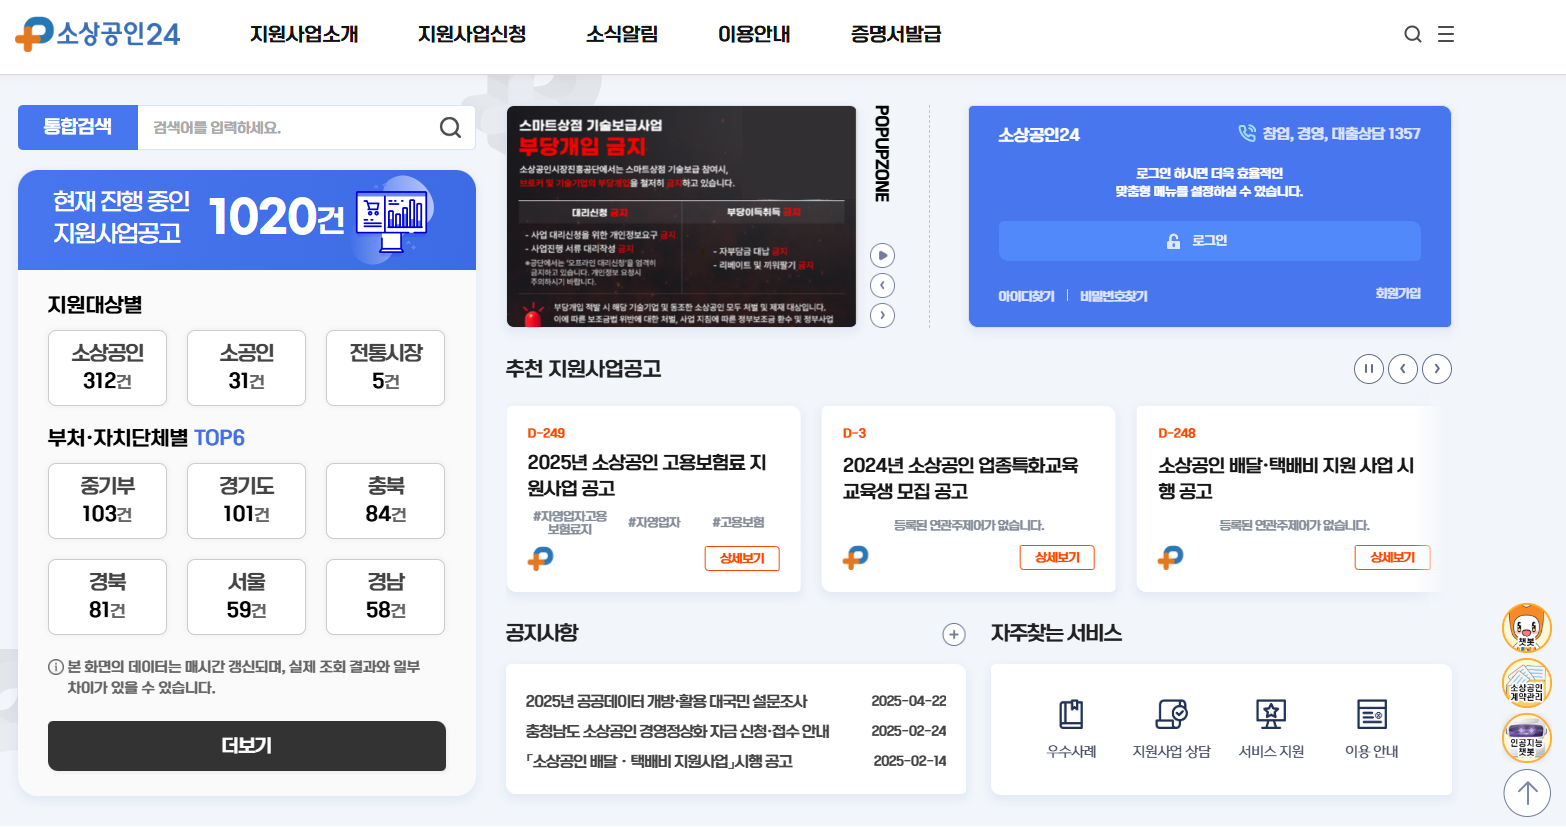Viewport: 1566px width, 827px height.
Task: Open the 지원사업소개 menu
Action: pyautogui.click(x=304, y=34)
